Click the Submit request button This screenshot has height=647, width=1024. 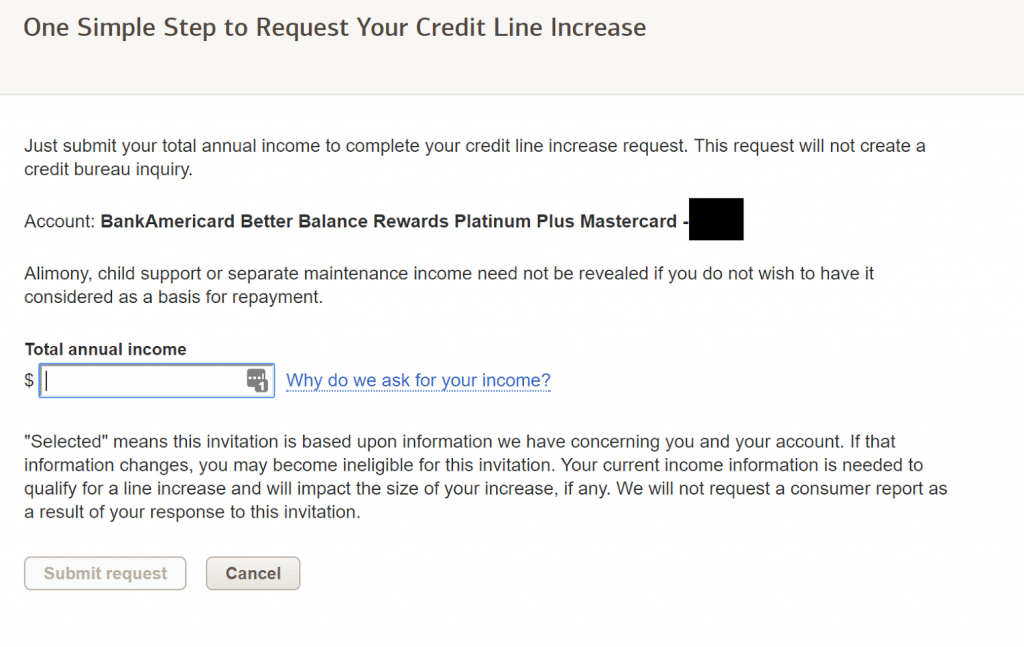tap(105, 573)
